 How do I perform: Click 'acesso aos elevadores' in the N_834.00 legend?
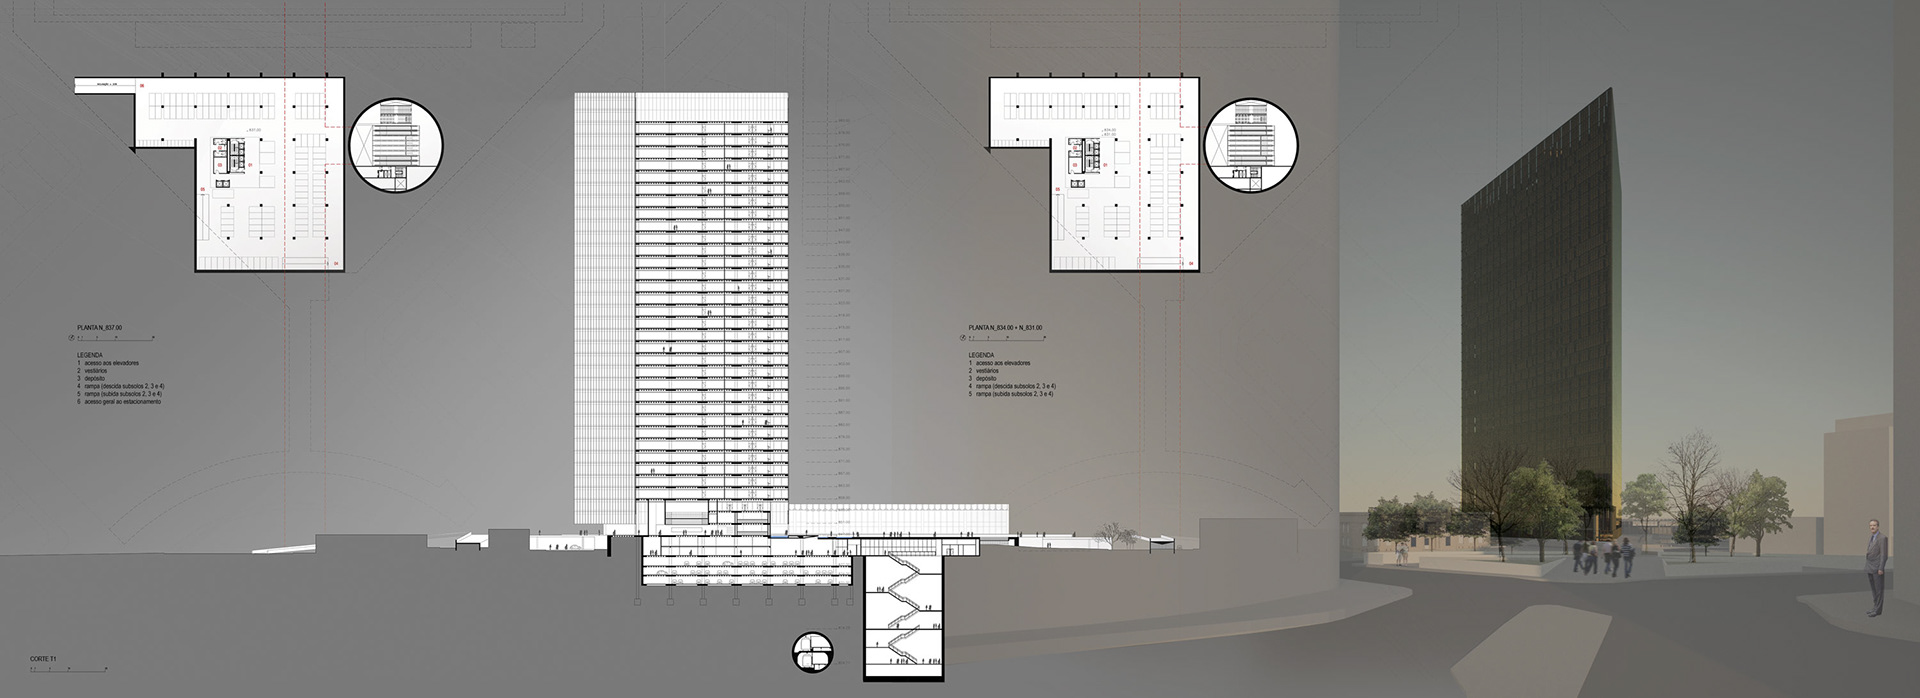pos(1003,363)
